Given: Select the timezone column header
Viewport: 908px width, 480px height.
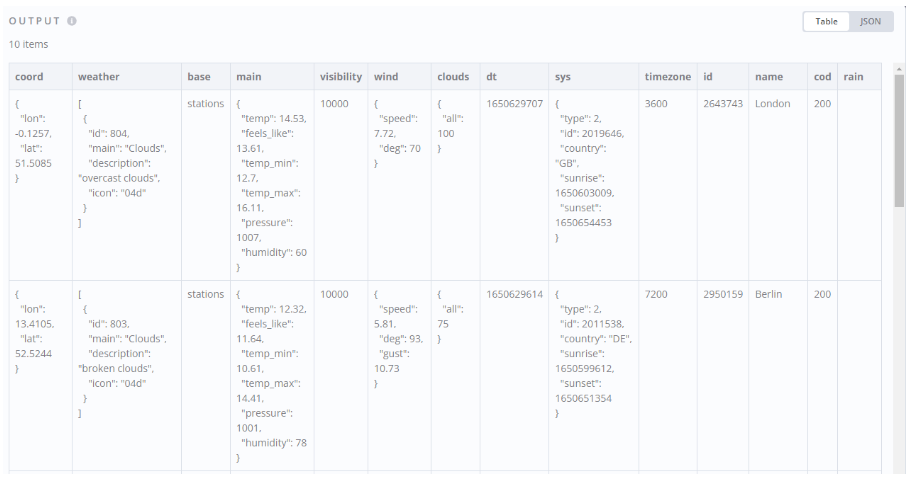Looking at the screenshot, I should click(668, 76).
